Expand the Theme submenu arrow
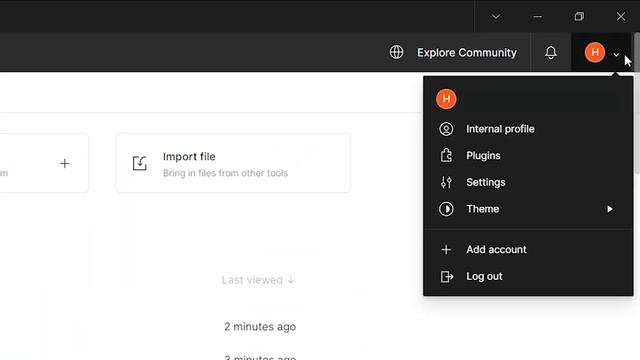640x360 pixels. pyautogui.click(x=610, y=209)
